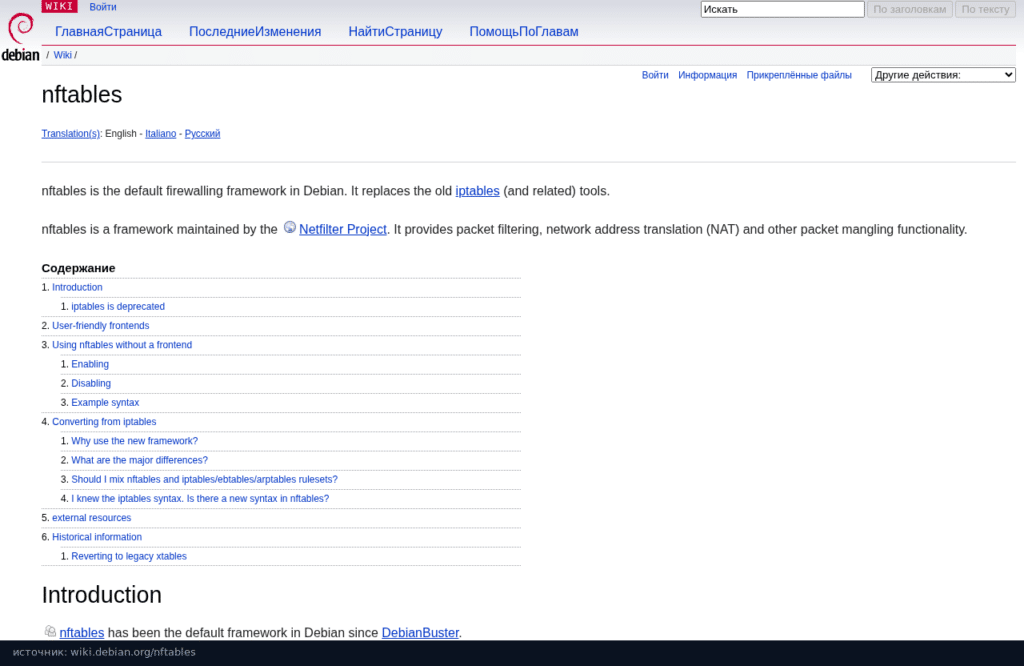Open Why use the new framework? entry
1024x666 pixels.
(x=135, y=441)
